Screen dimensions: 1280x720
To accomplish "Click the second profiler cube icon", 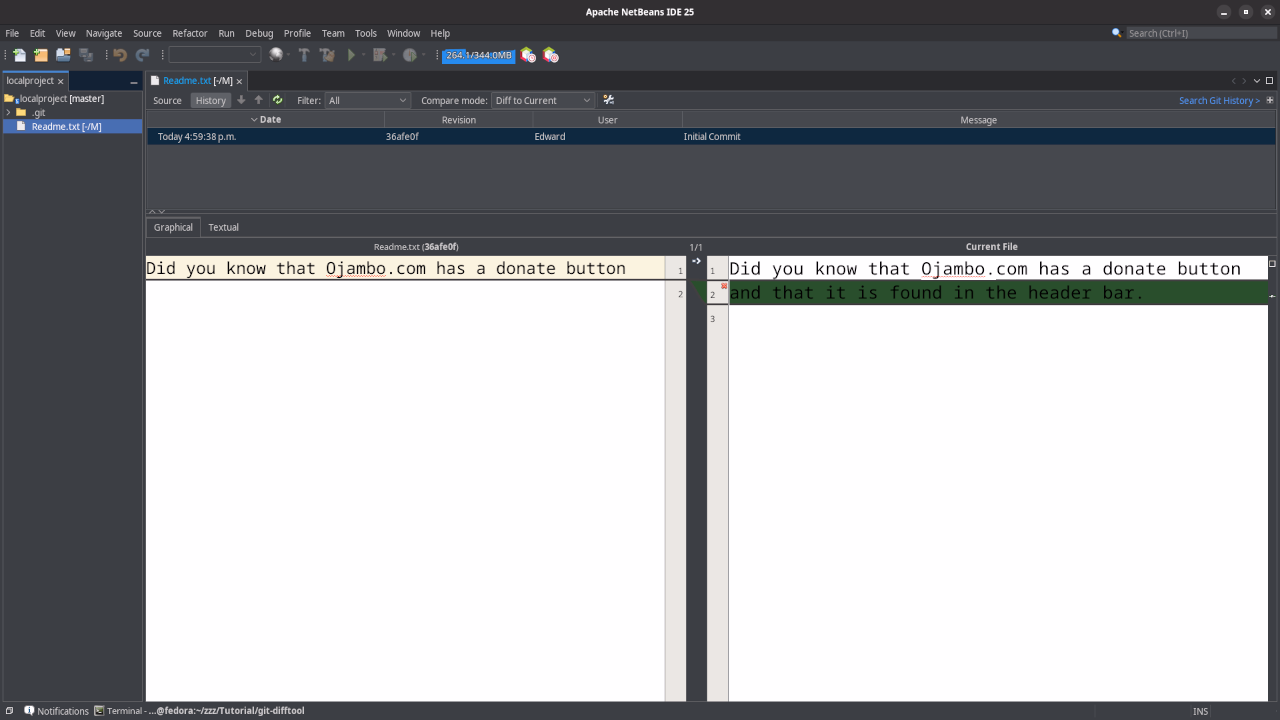I will pos(550,55).
